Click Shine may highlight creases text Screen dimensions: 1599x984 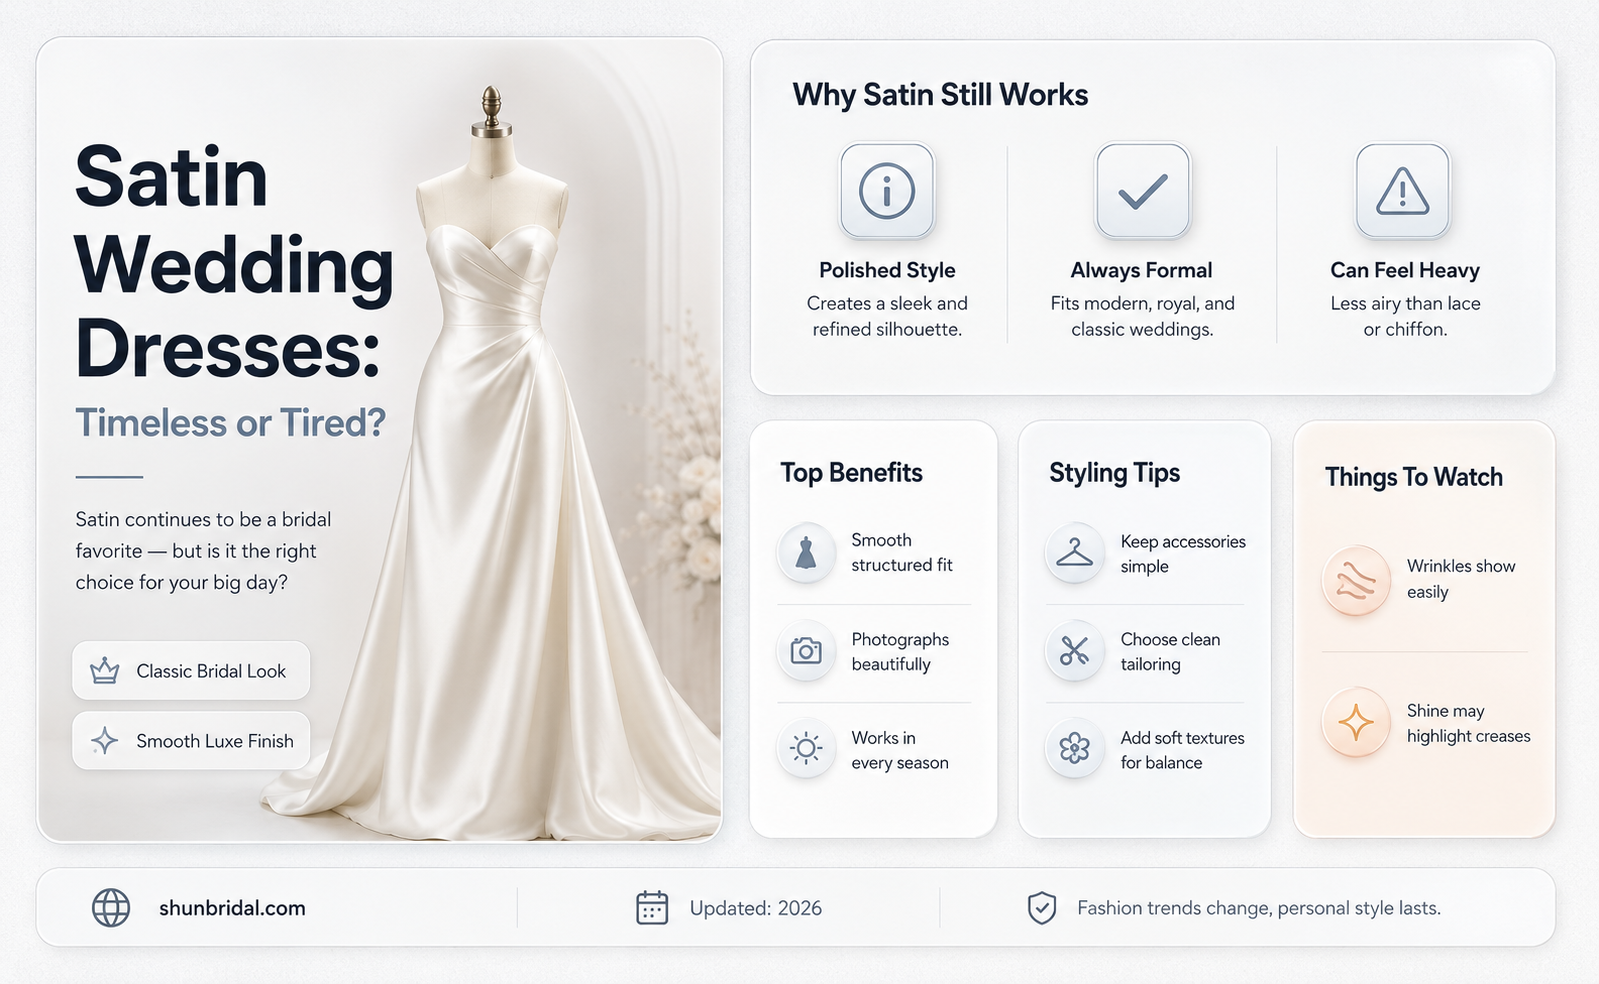(1468, 723)
